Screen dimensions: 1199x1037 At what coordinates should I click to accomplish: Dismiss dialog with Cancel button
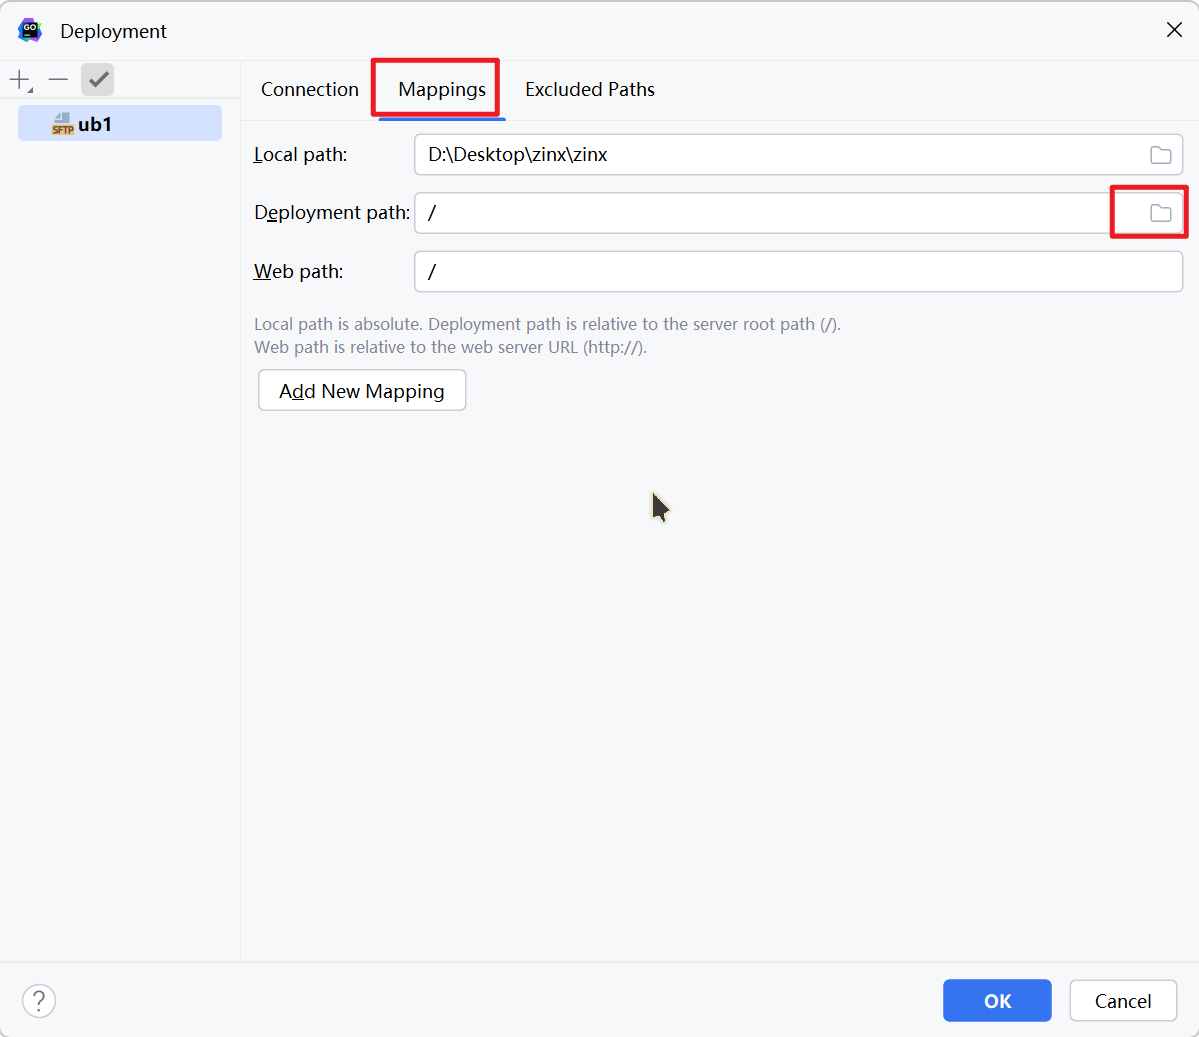[x=1123, y=1000]
